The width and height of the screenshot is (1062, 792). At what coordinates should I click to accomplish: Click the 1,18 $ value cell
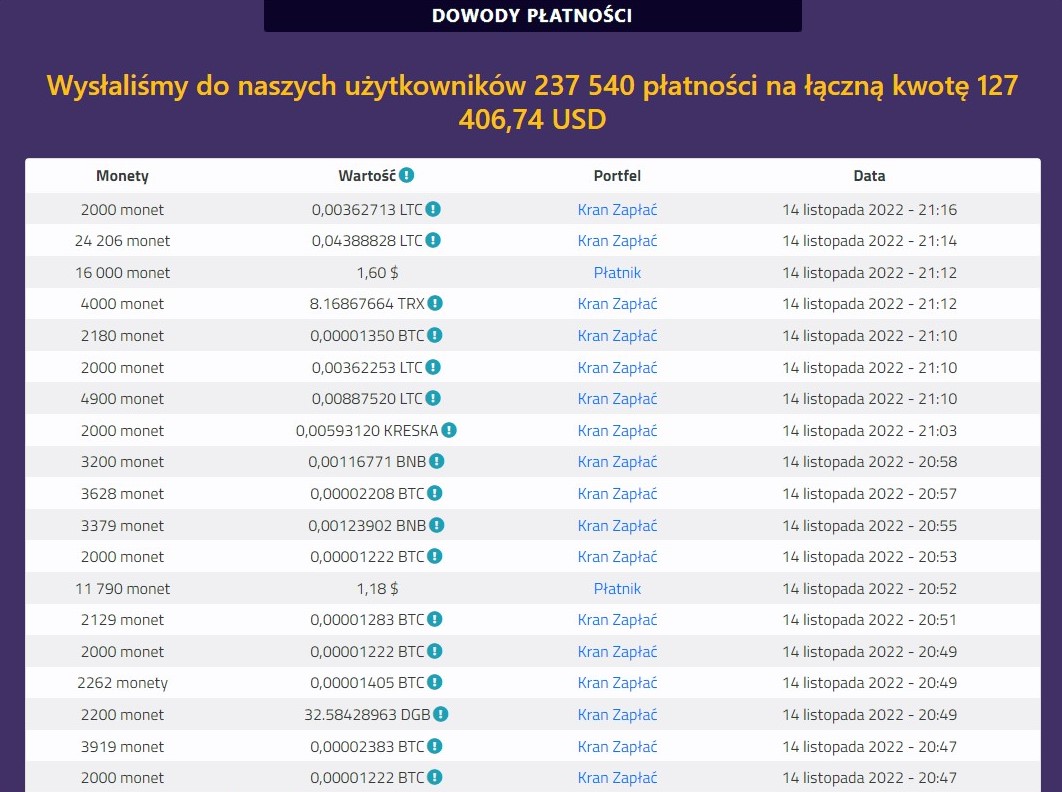377,589
